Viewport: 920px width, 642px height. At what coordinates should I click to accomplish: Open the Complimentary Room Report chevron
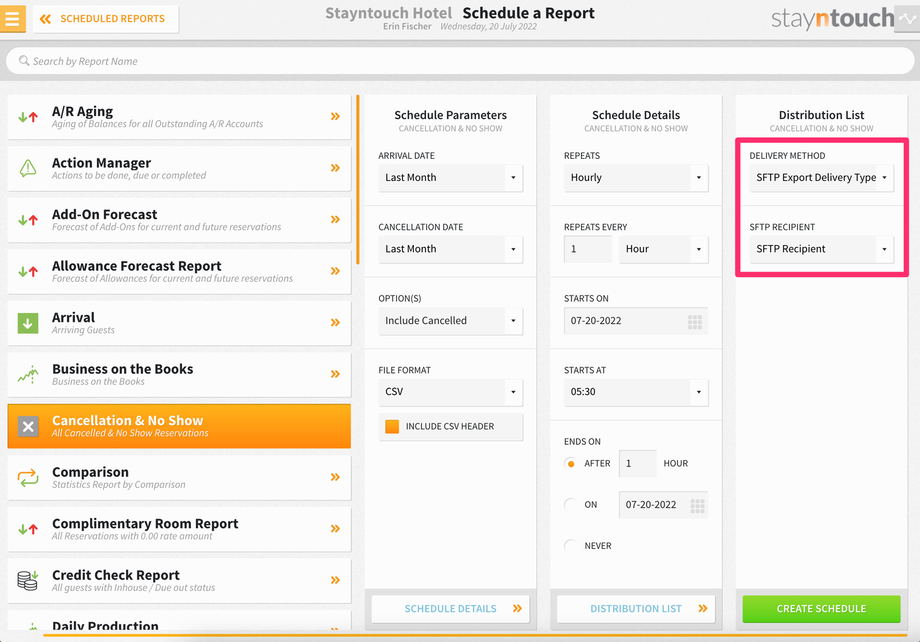point(335,528)
